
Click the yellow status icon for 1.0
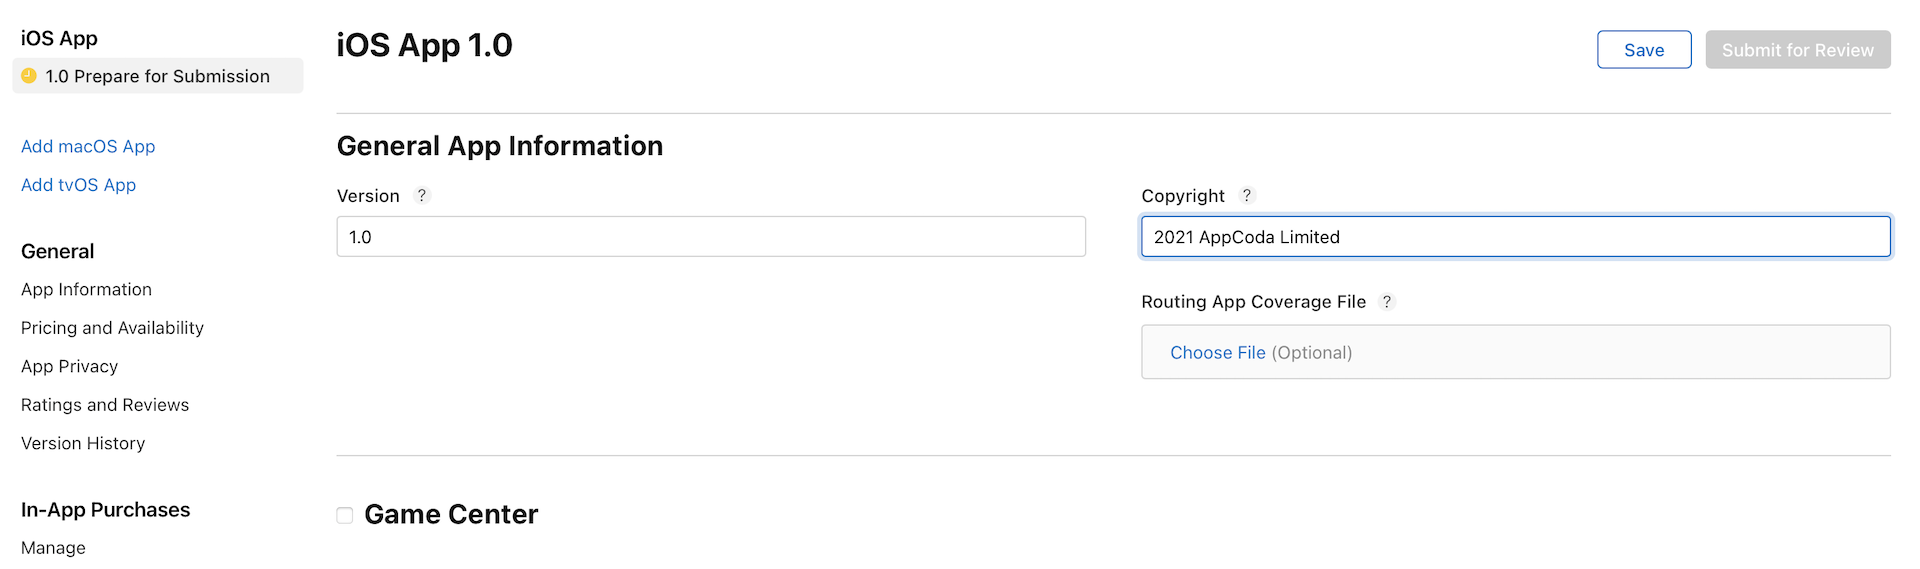pos(29,76)
